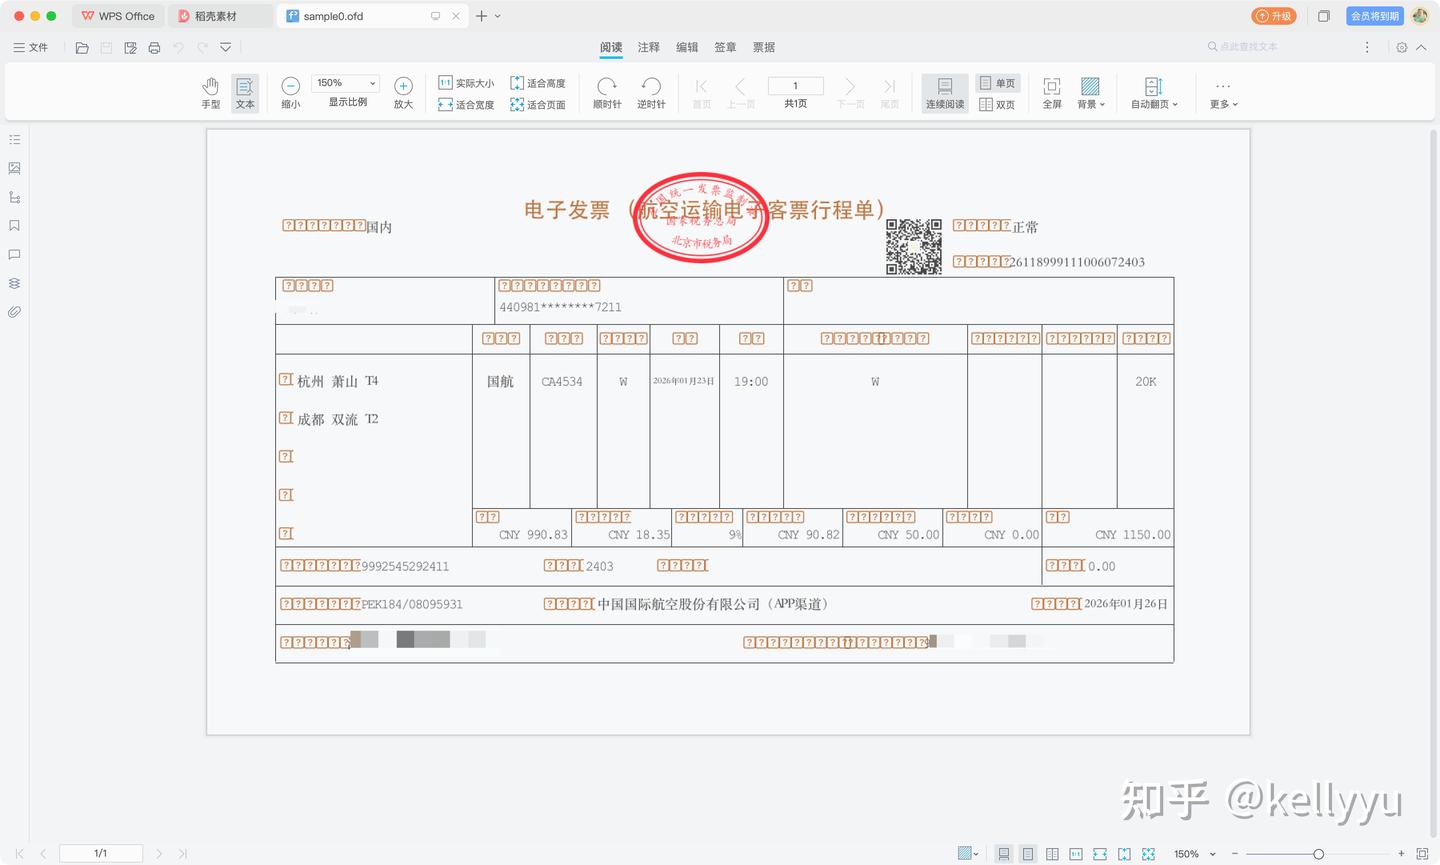The height and width of the screenshot is (865, 1440).
Task: Fit page to width (适合宽度)
Action: 466,104
